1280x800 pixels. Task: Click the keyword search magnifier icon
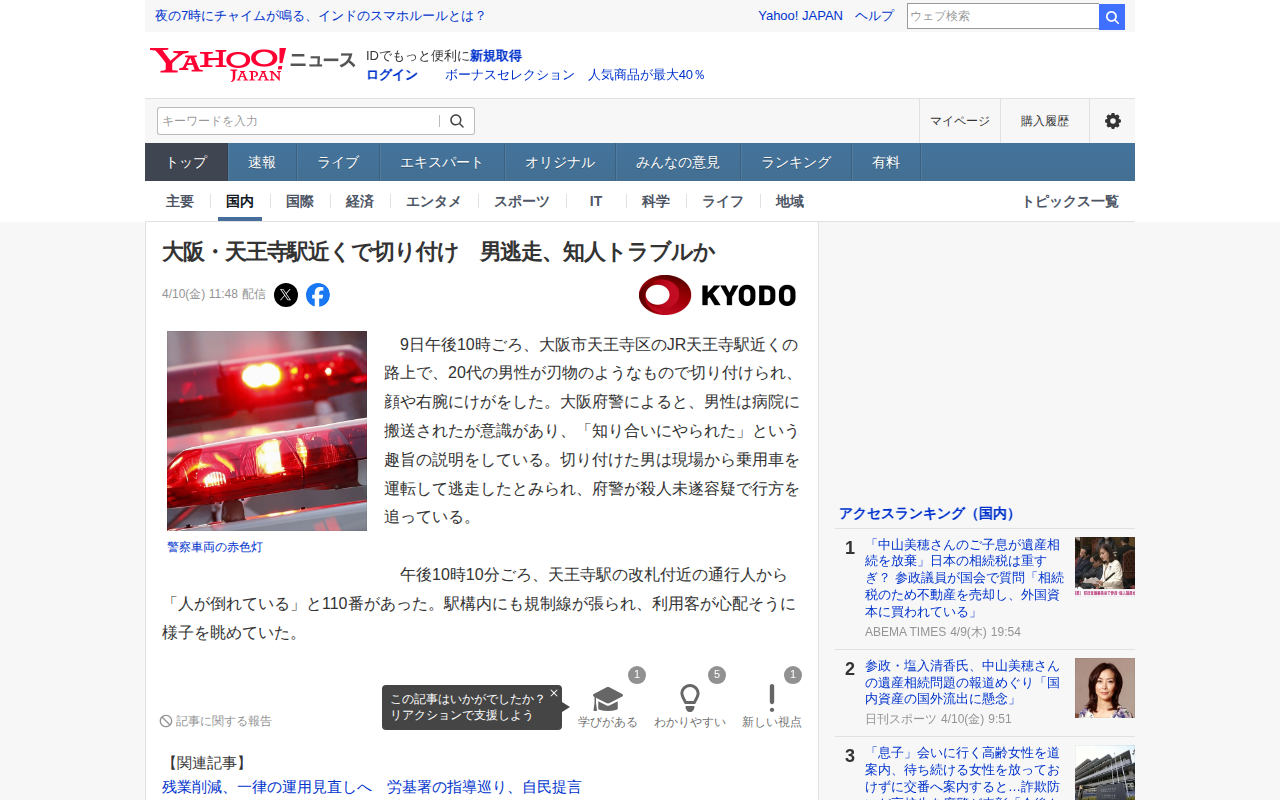point(457,121)
